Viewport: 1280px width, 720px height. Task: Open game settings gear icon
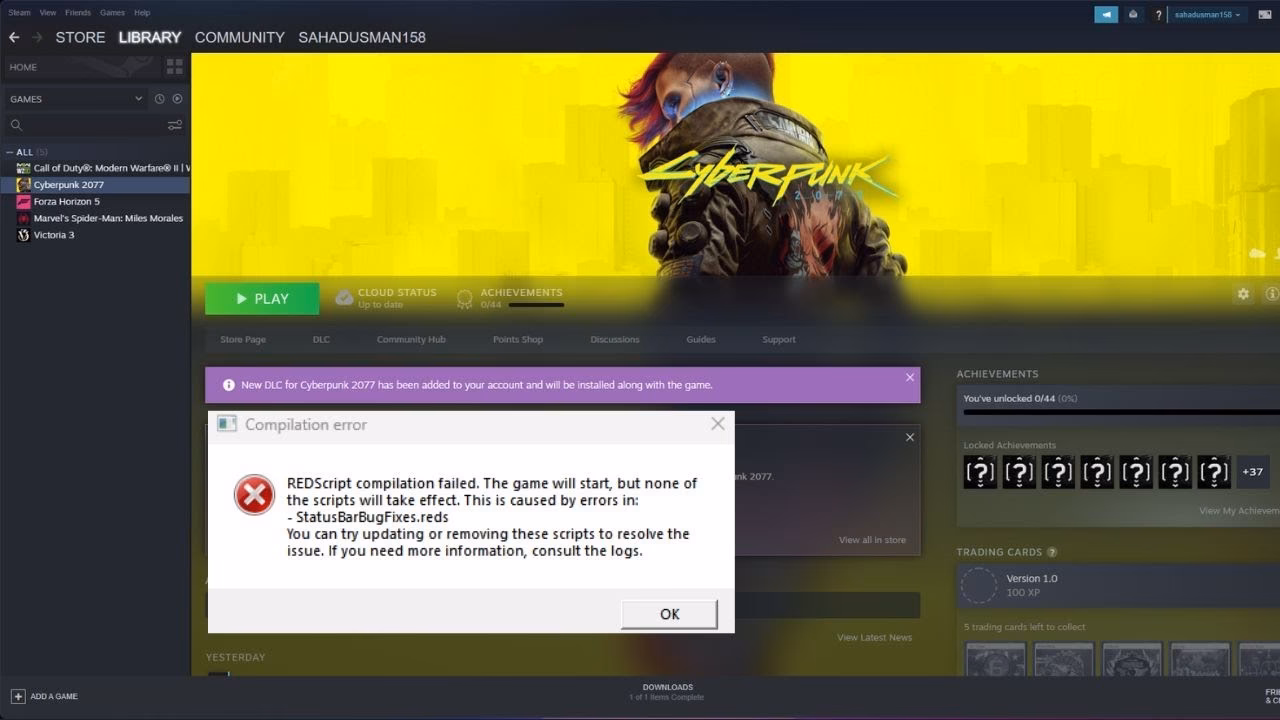pos(1243,294)
